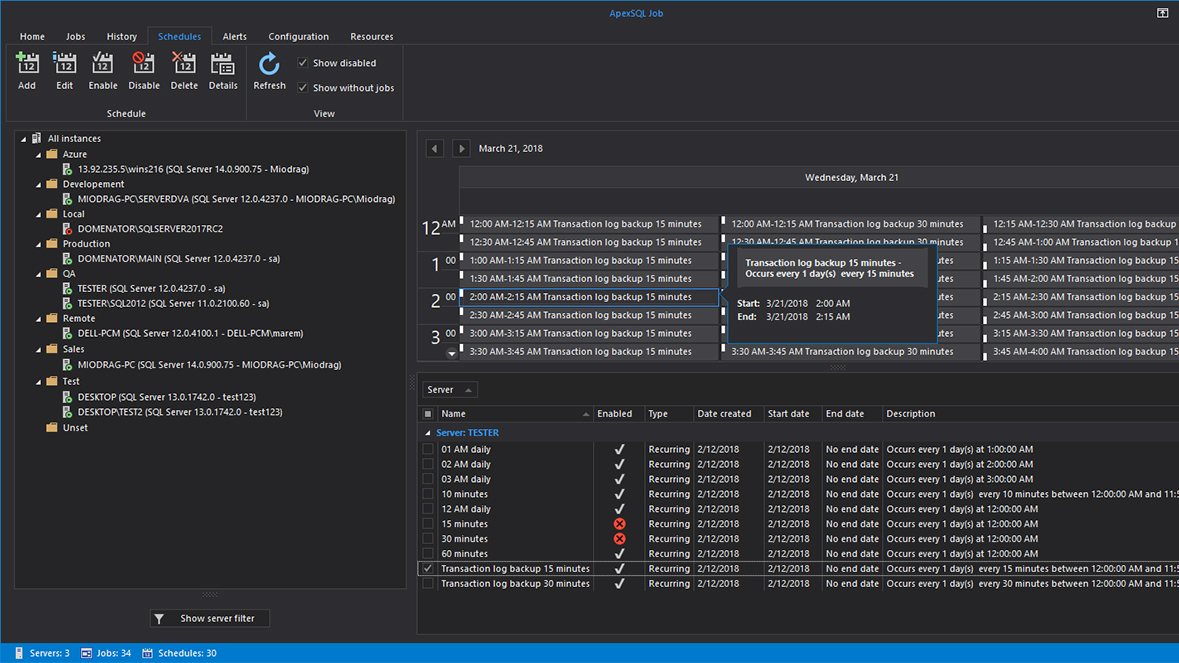Viewport: 1179px width, 663px height.
Task: Toggle the Show disabled checkbox
Action: [303, 63]
